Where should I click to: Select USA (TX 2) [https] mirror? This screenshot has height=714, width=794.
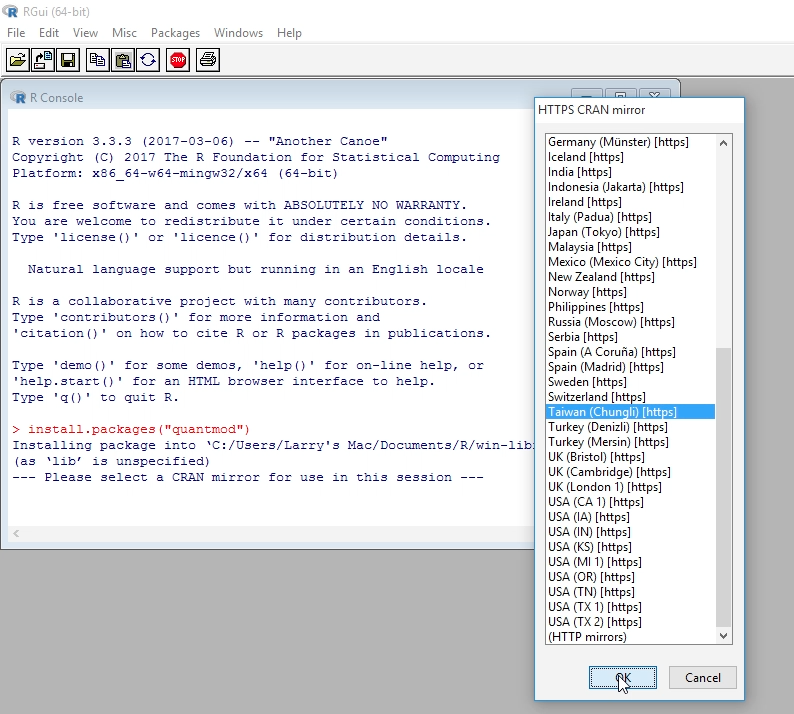[x=630, y=622]
